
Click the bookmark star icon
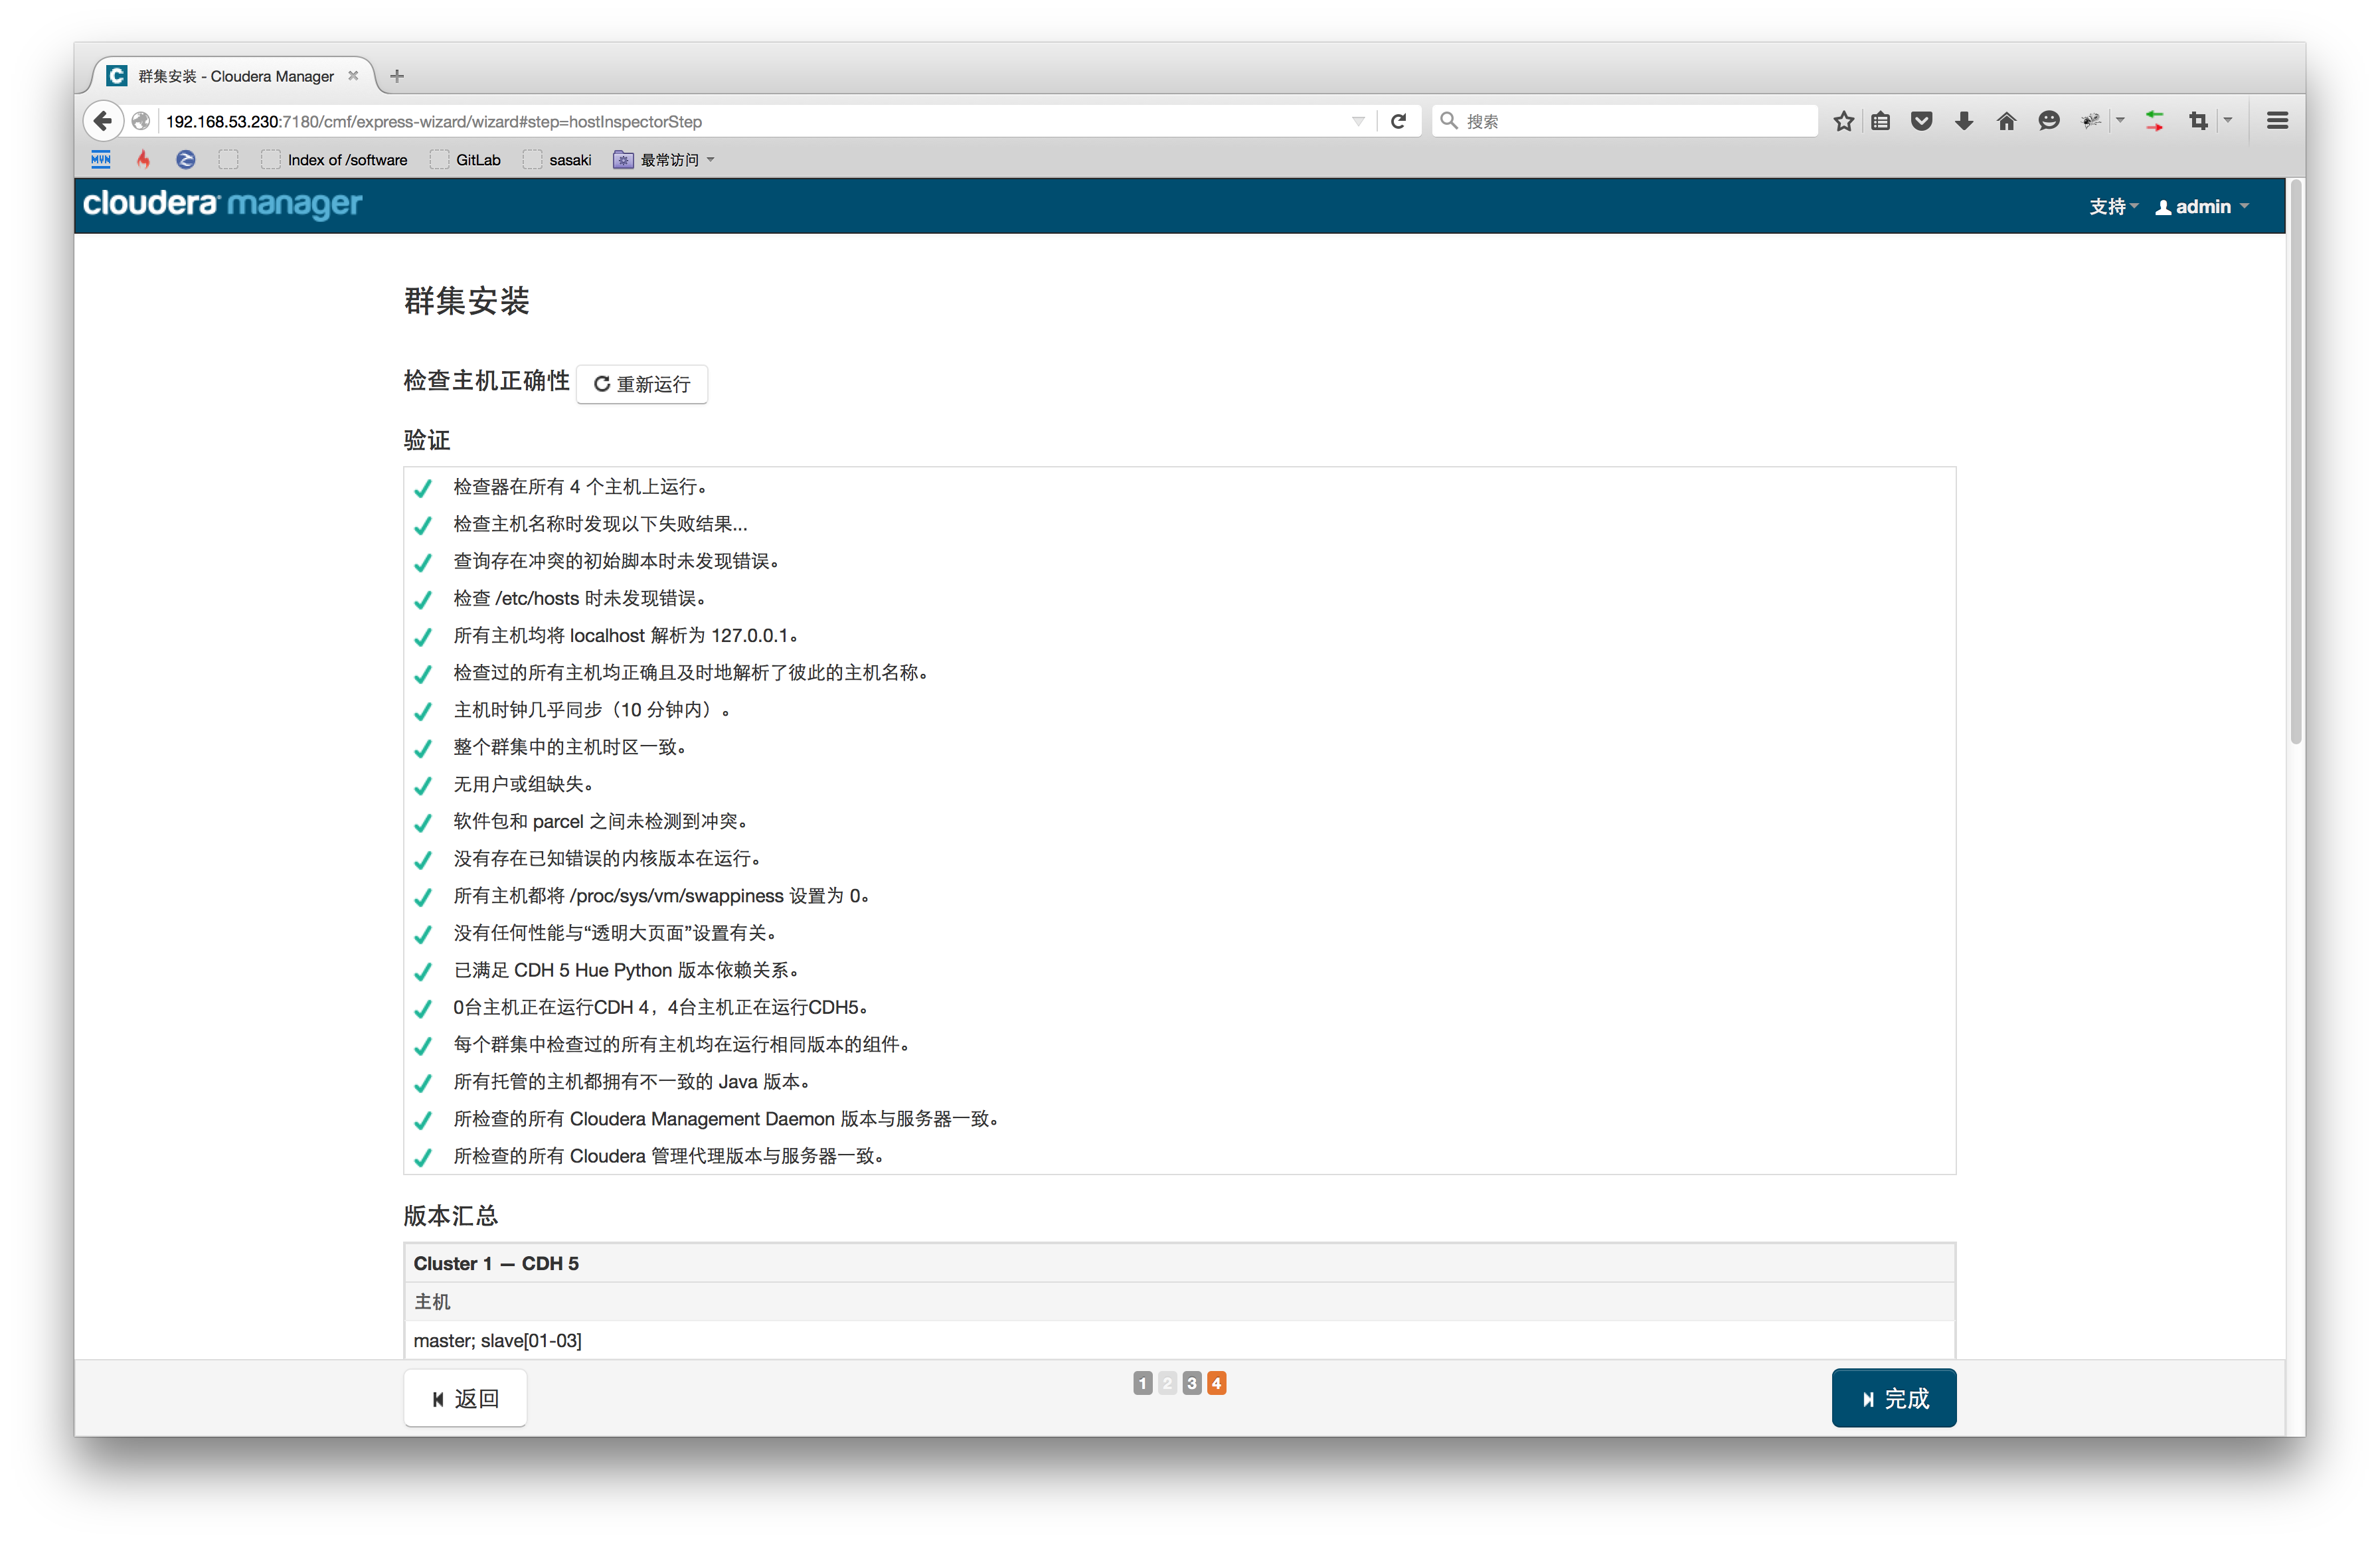1844,121
